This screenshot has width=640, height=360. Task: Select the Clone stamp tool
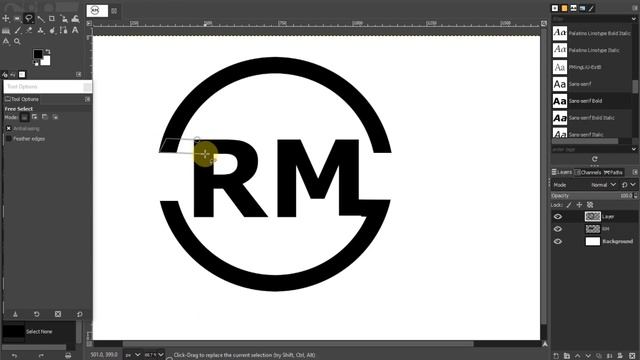(40, 30)
